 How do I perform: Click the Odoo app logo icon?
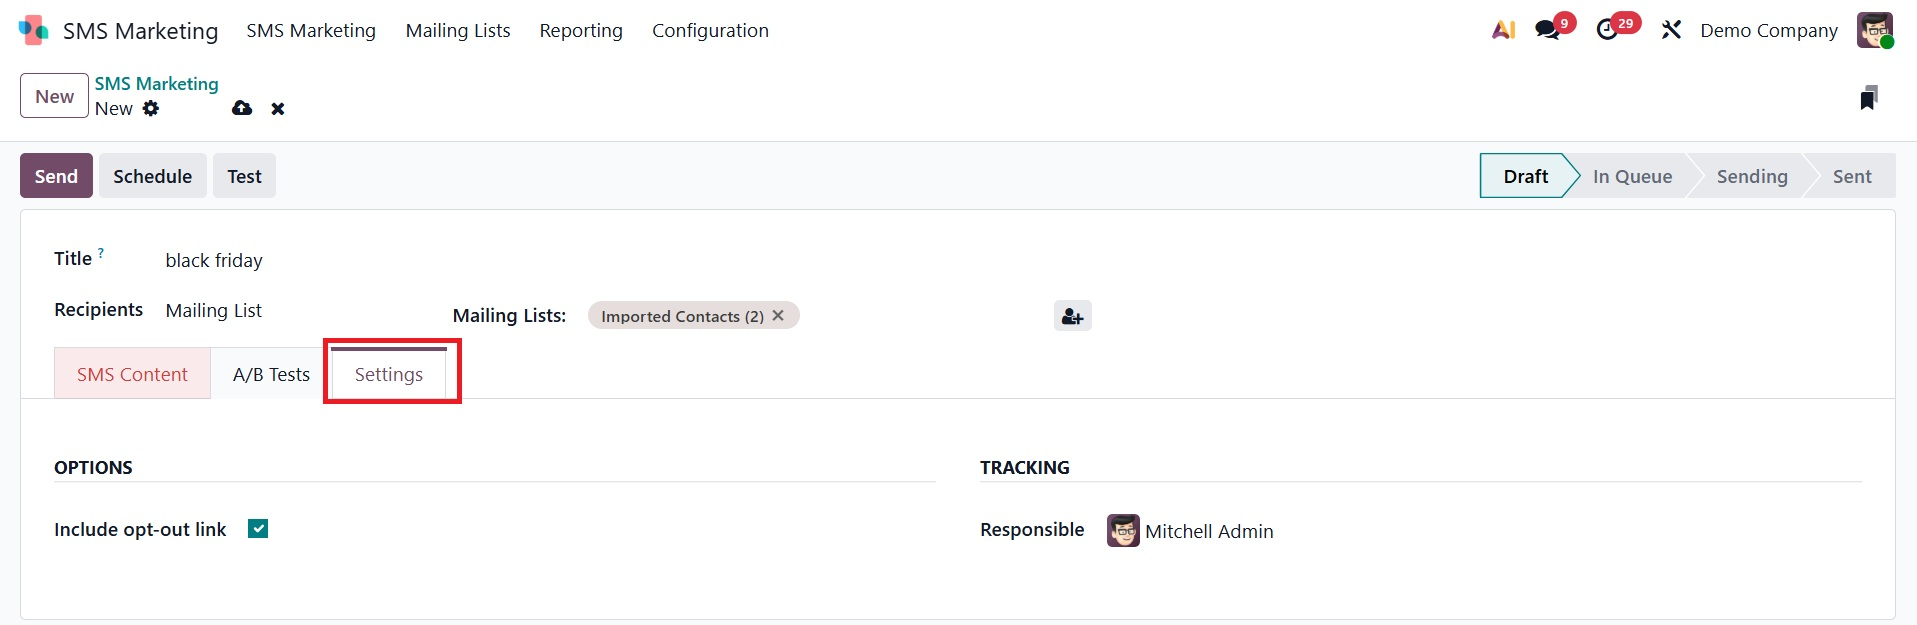(x=33, y=30)
